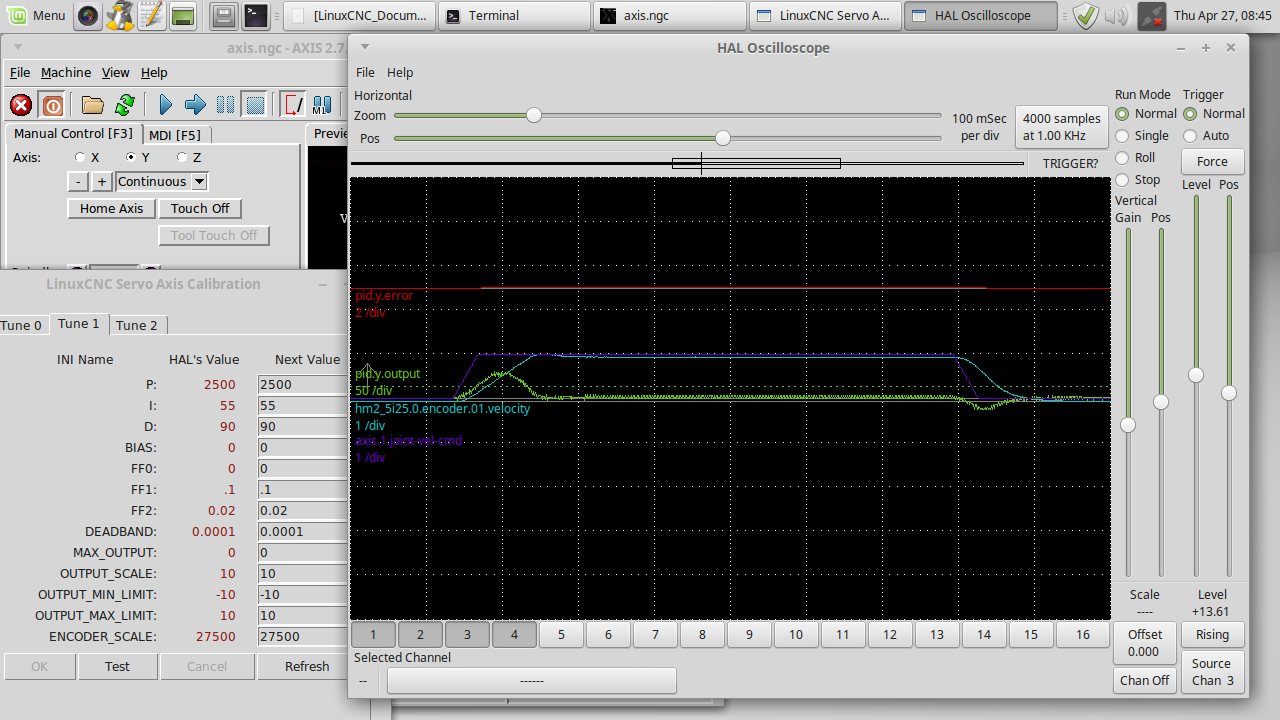Viewport: 1280px width, 720px height.
Task: Set oscilloscope Run Mode to Stop
Action: [1122, 180]
